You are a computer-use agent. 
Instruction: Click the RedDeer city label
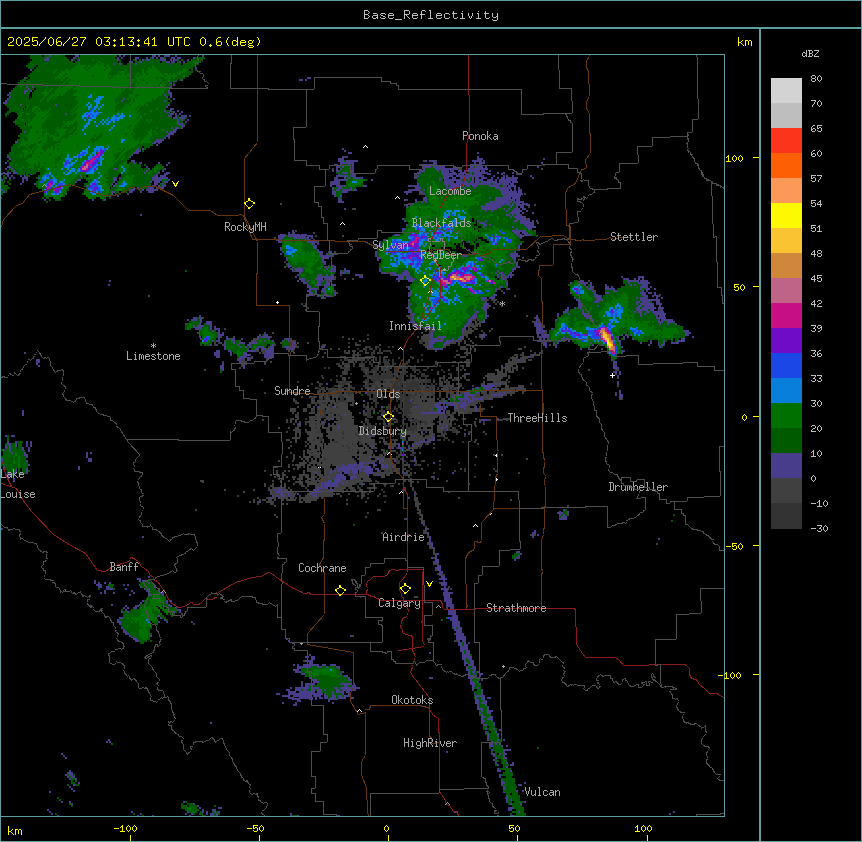click(441, 255)
